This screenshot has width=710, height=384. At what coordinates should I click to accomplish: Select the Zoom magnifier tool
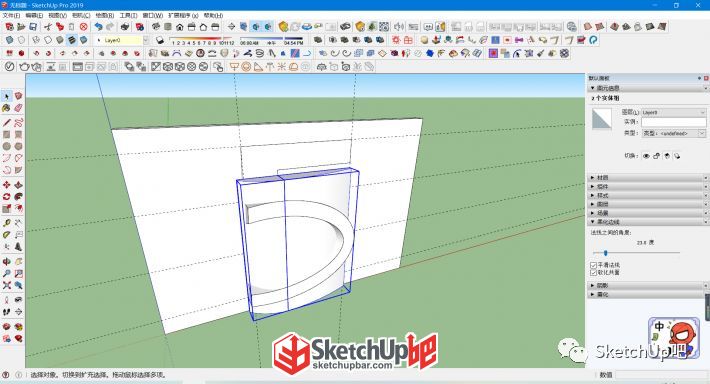click(6, 274)
